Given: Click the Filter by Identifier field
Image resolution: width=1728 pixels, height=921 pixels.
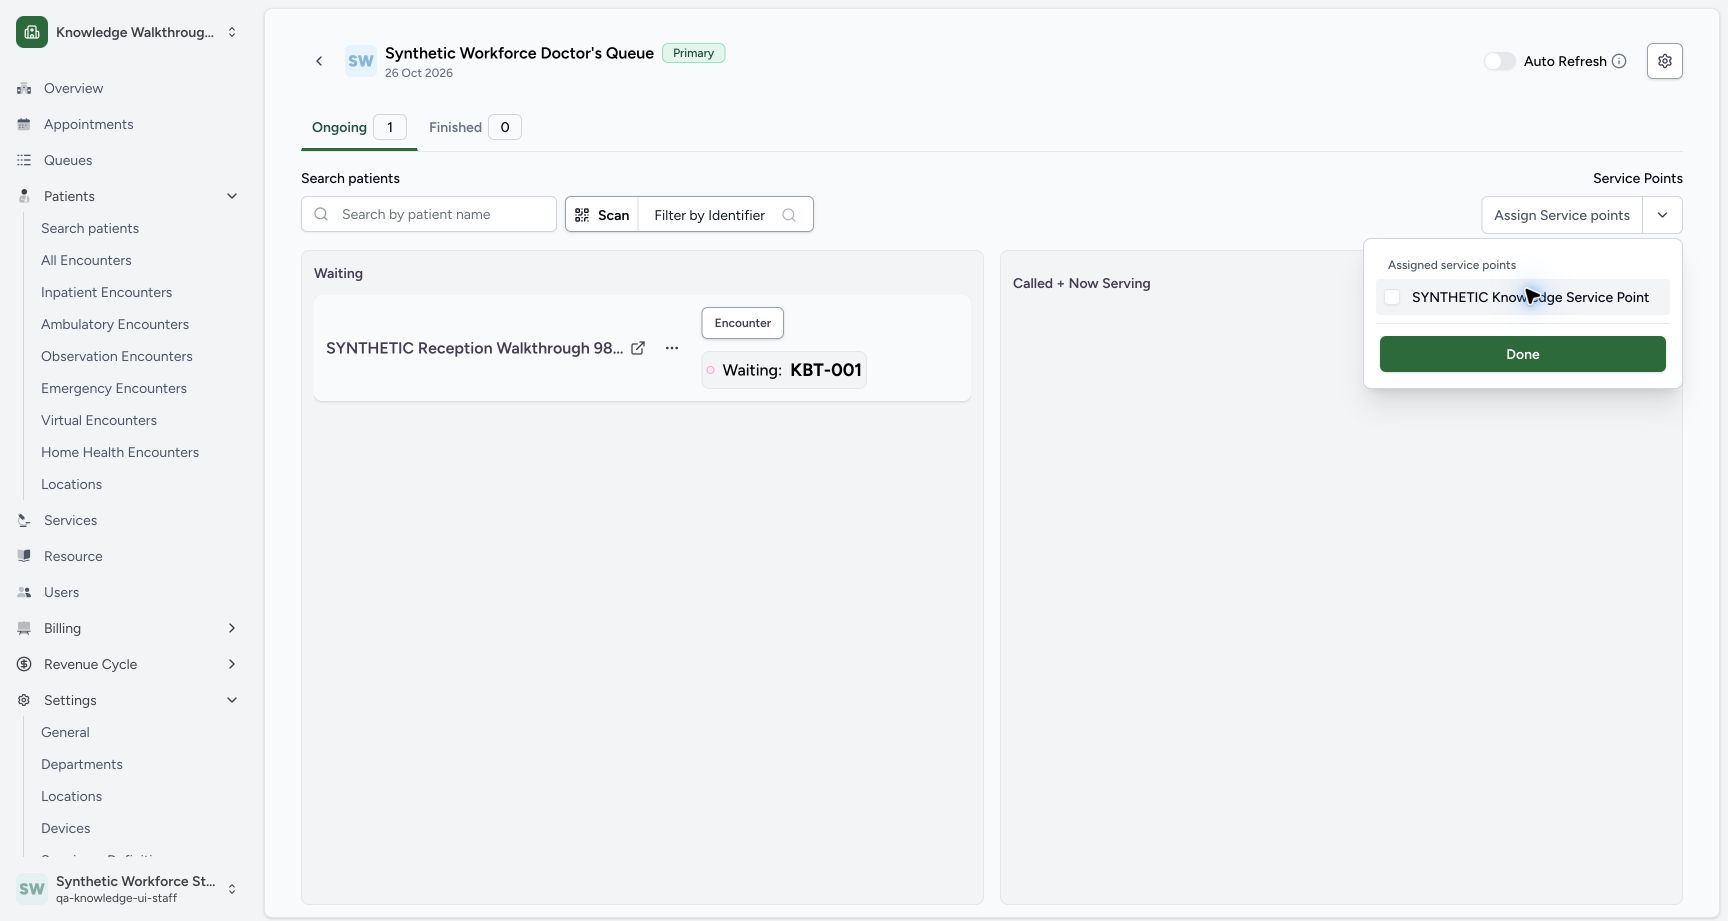Looking at the screenshot, I should (725, 215).
